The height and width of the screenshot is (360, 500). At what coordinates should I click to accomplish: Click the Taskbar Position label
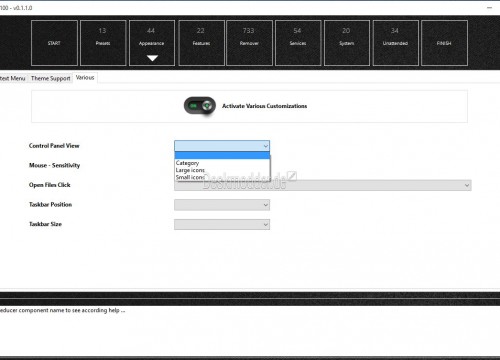point(50,204)
